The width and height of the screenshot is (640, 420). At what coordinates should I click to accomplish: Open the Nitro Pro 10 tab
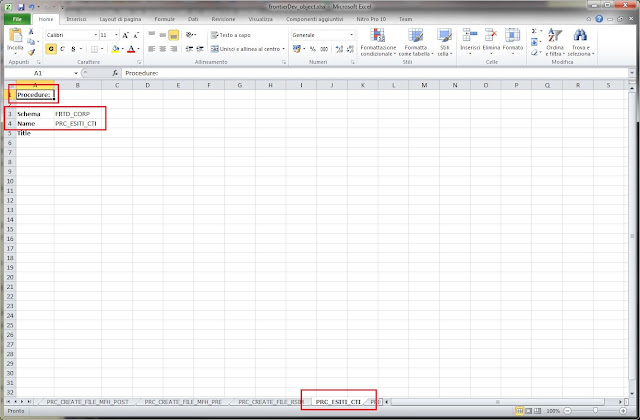[371, 19]
